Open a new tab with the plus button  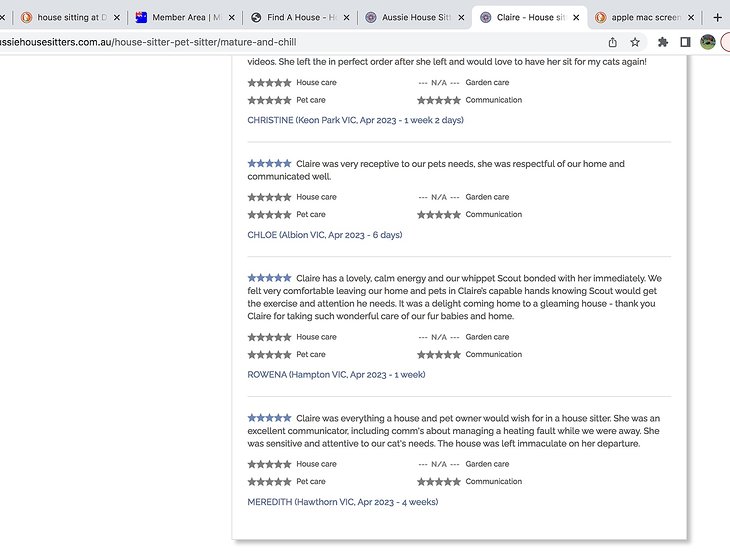coord(717,17)
